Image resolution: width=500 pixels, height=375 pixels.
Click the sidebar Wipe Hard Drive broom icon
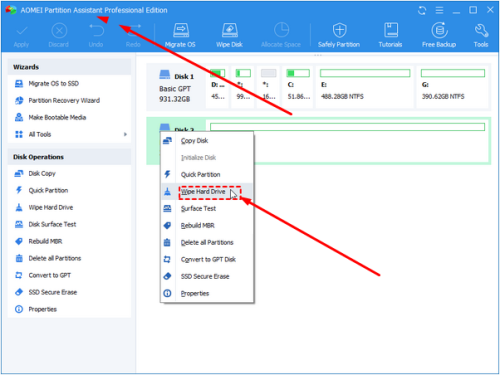(19, 207)
